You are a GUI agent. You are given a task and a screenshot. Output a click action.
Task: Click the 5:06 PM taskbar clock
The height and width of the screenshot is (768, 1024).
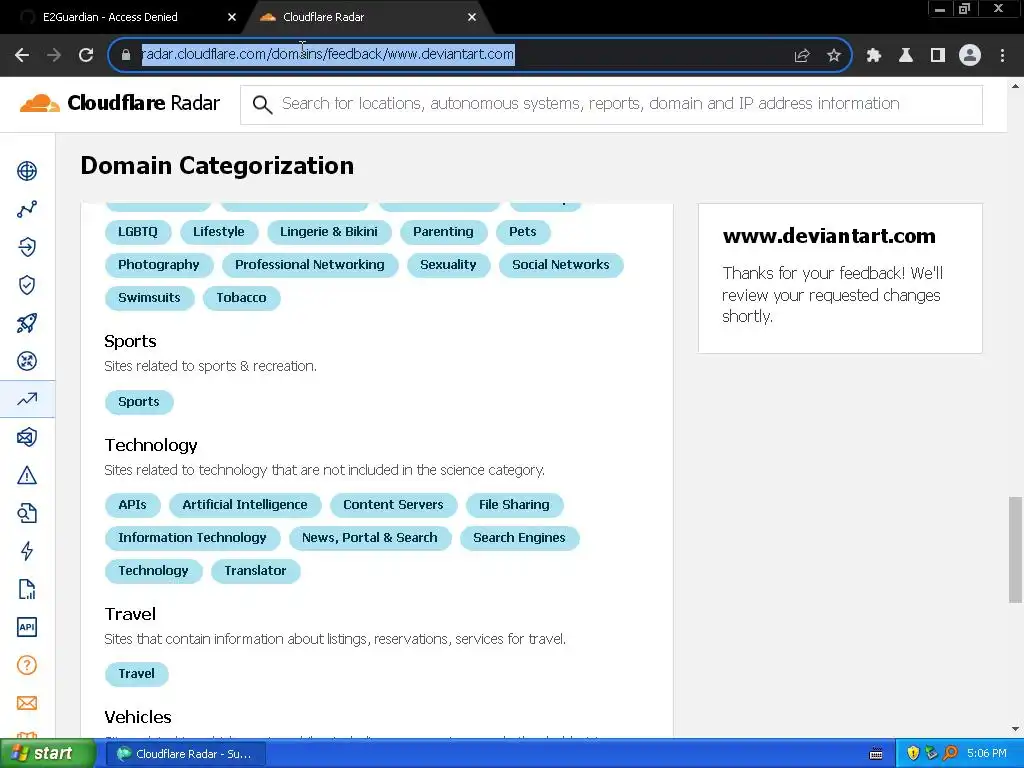(x=987, y=754)
